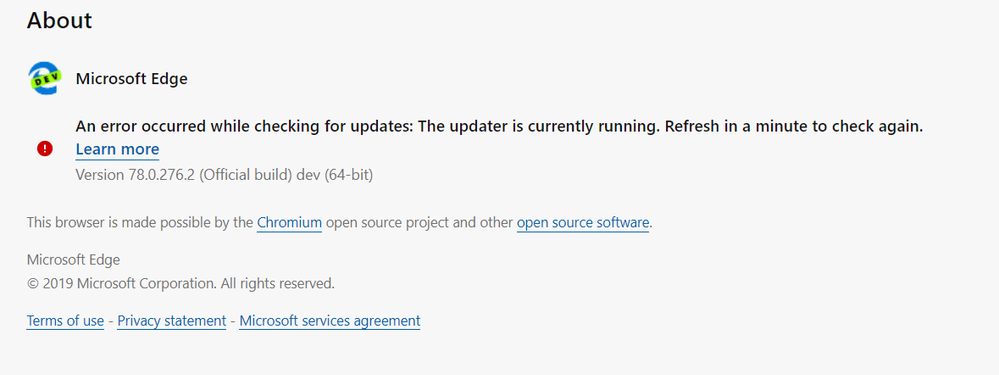This screenshot has height=375, width=999.
Task: Open the Microsoft services agreement link
Action: click(x=329, y=321)
